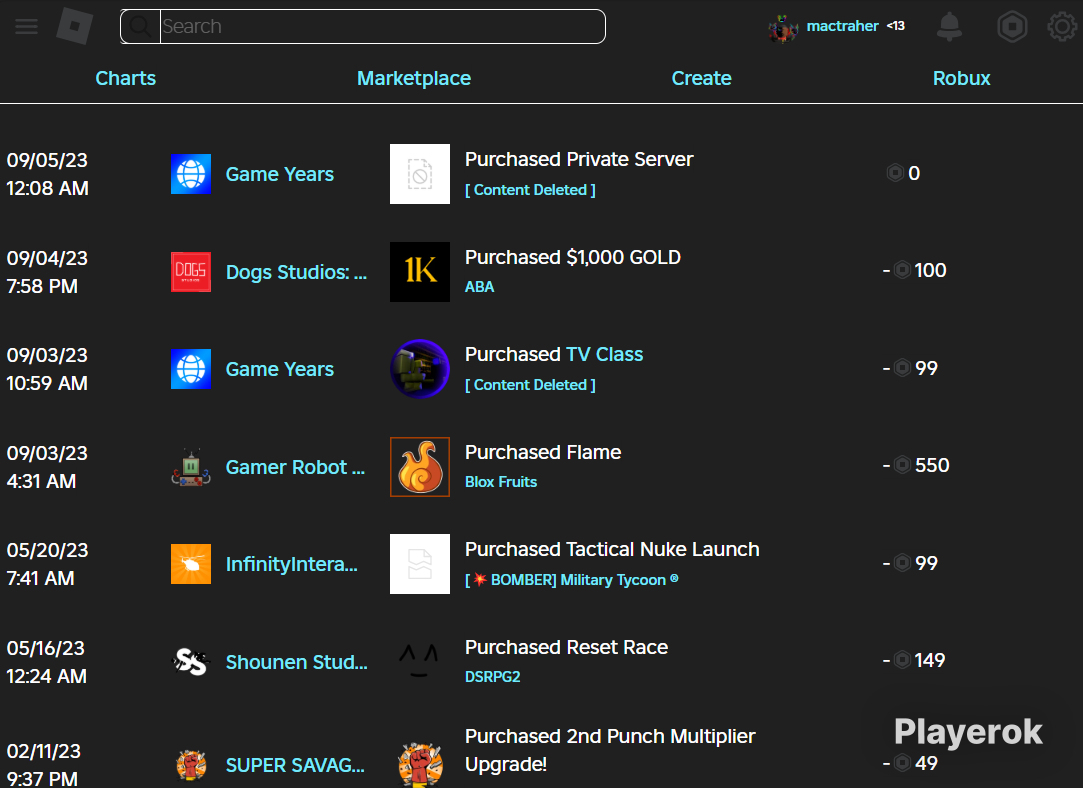Click the InfinityIntera orange helicopter icon
1083x788 pixels.
tap(191, 564)
